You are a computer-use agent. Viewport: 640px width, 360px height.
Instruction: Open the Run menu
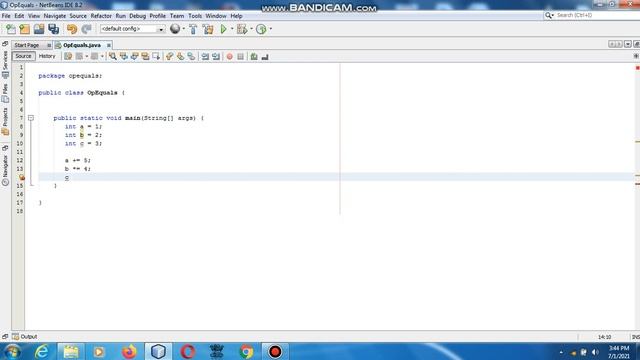click(x=120, y=16)
